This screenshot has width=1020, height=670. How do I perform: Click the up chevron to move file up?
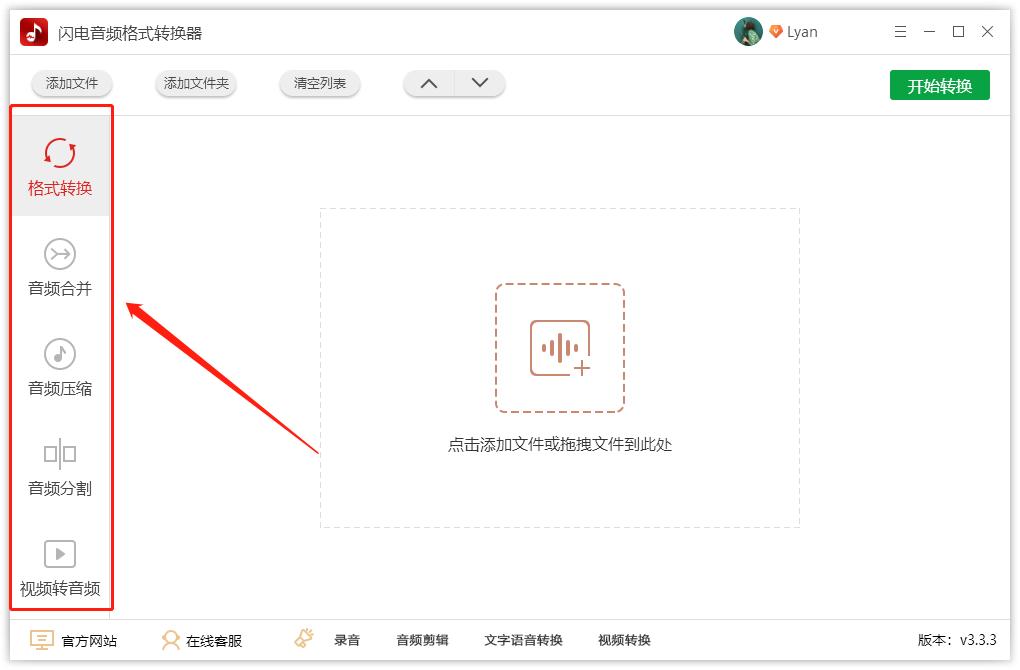pos(429,84)
